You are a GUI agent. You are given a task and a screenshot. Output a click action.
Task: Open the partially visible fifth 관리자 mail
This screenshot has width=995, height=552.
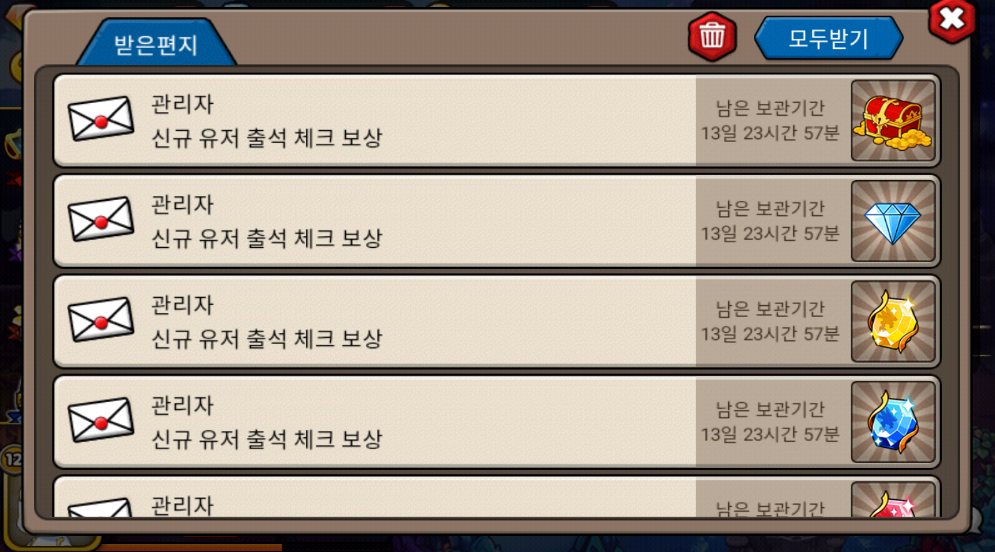[496, 497]
